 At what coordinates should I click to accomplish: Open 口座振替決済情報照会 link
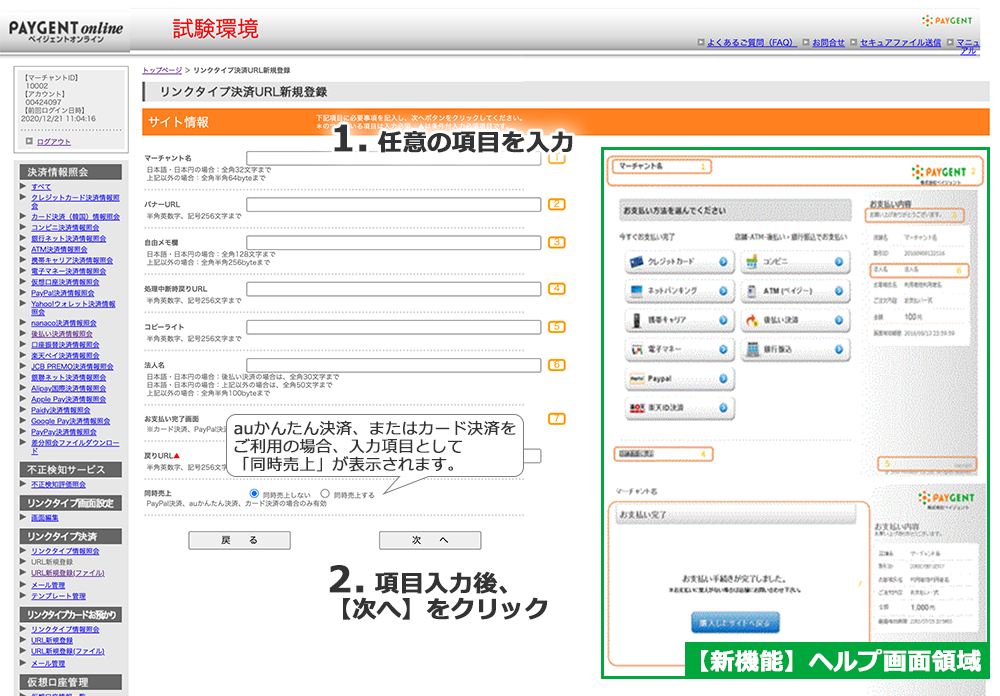pos(65,344)
